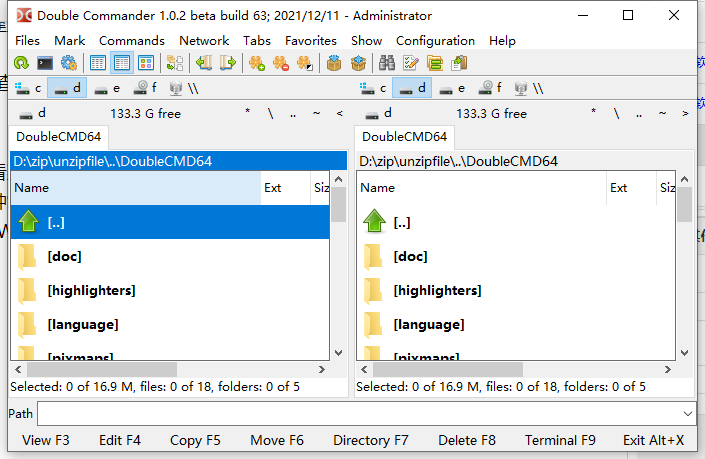Click the extract files box icon
The width and height of the screenshot is (705, 459).
tap(358, 63)
